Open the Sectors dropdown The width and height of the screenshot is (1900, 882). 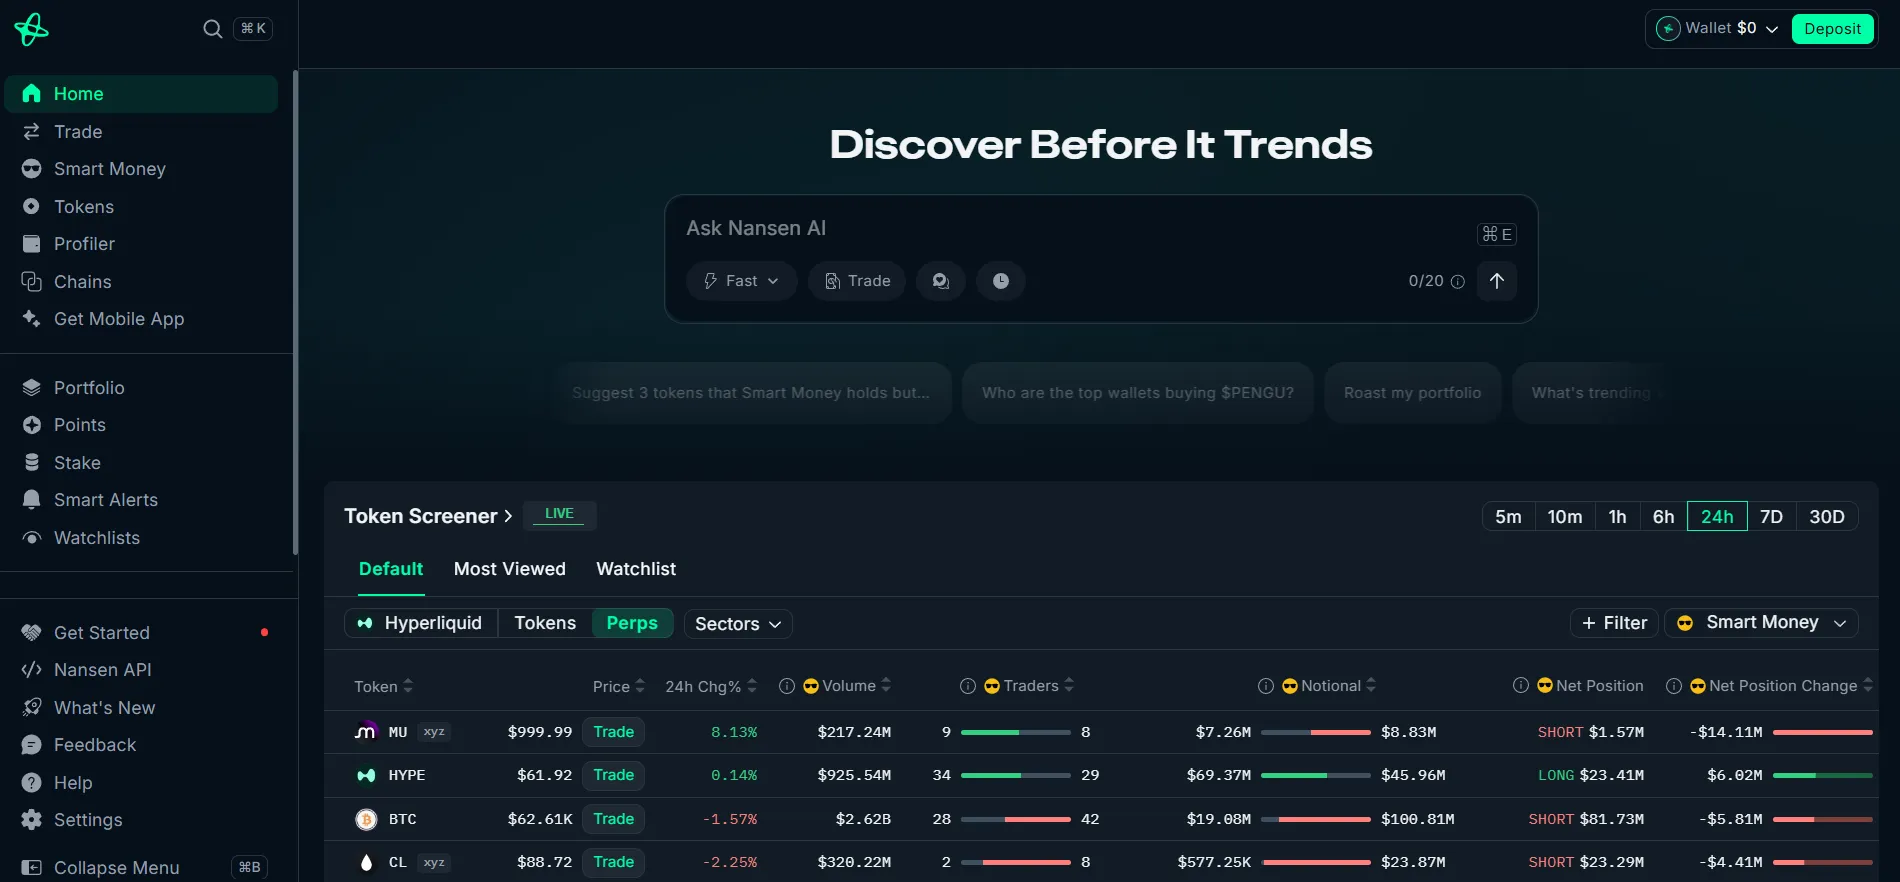click(x=738, y=624)
